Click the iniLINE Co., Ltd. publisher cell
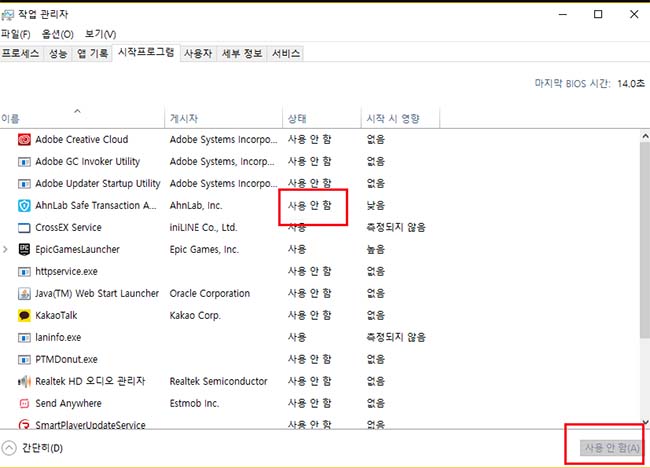The width and height of the screenshot is (650, 468). [203, 228]
